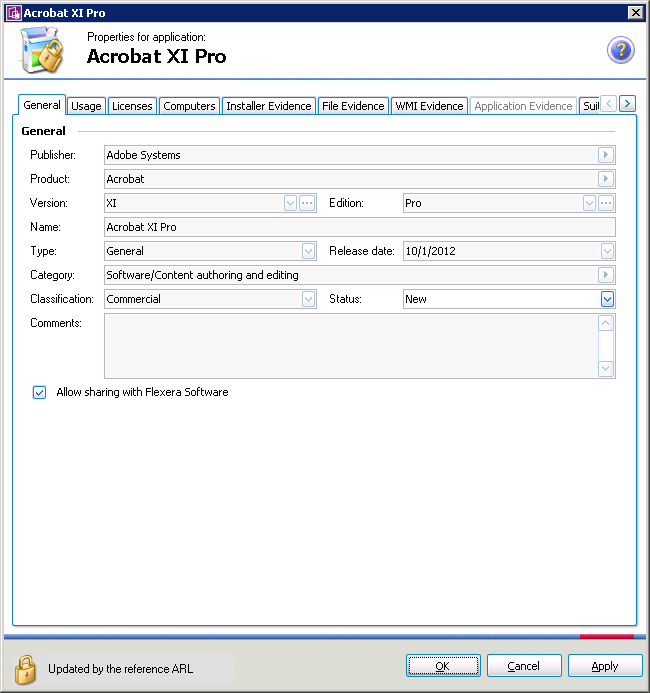Click the arrow button beside Product field
This screenshot has height=693, width=650.
[606, 179]
